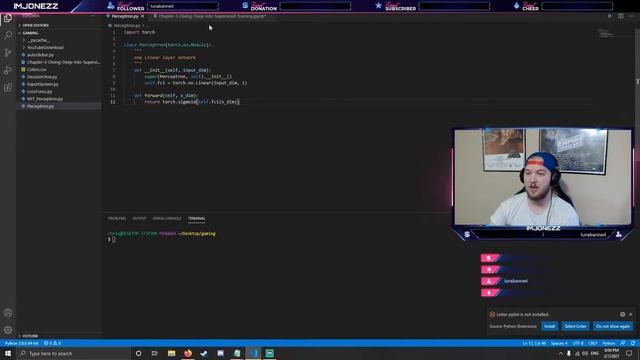Close the Perceptron.py editor tab
The width and height of the screenshot is (640, 360).
pyautogui.click(x=142, y=16)
